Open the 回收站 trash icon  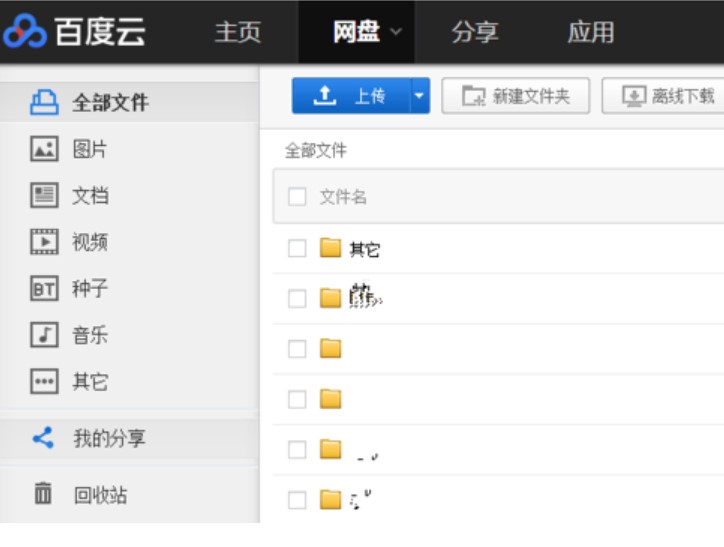click(43, 493)
